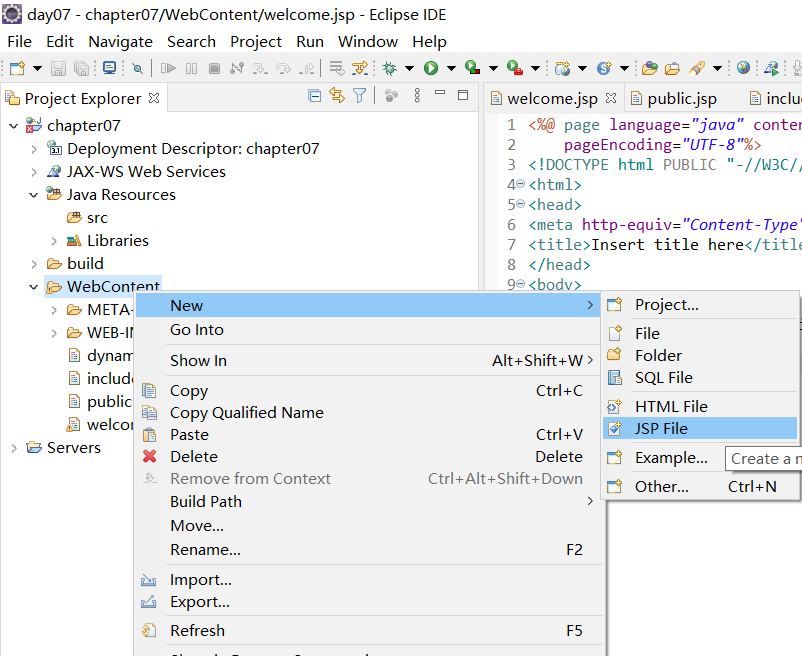Click the Resume debug icon
The width and height of the screenshot is (802, 656).
point(168,68)
